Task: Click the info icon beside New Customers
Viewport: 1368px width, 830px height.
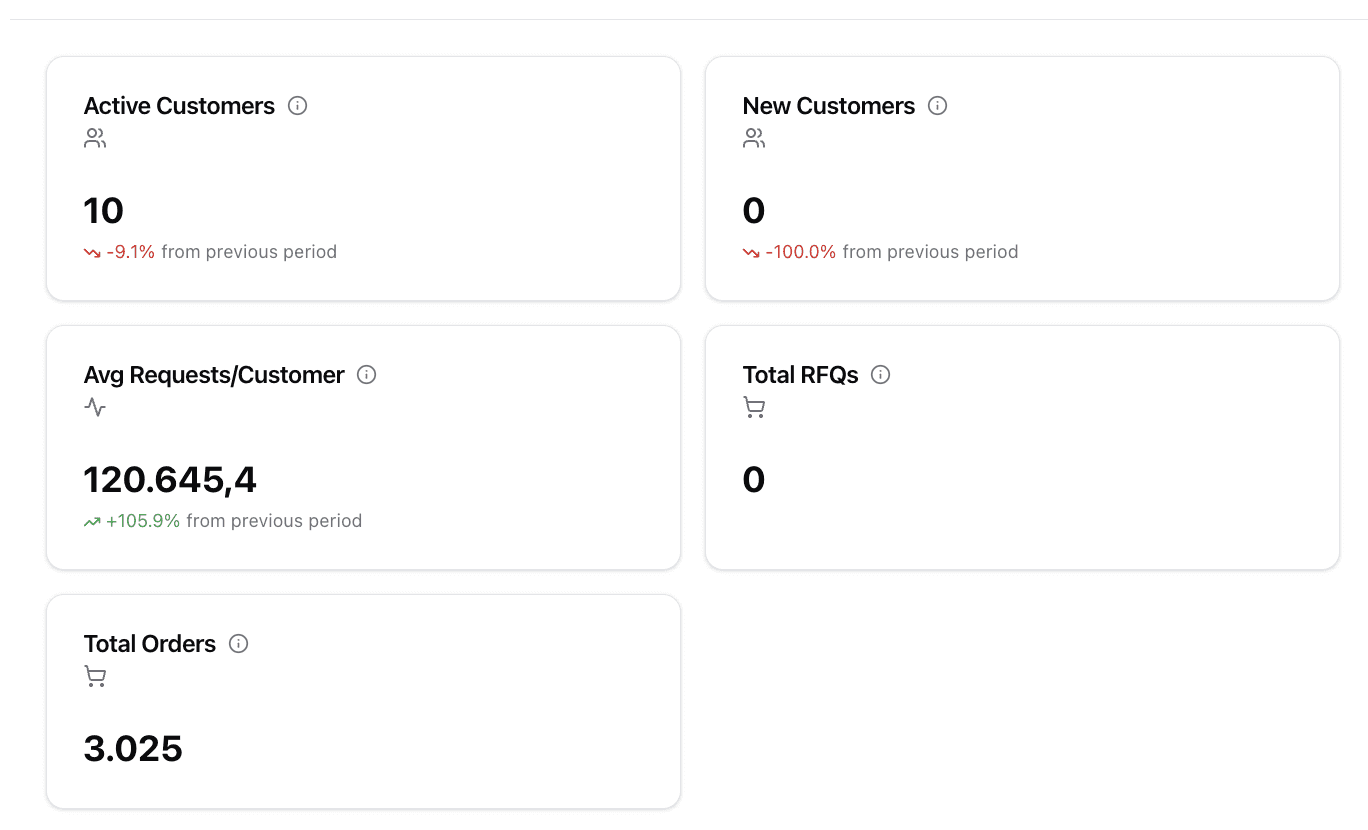Action: (937, 105)
